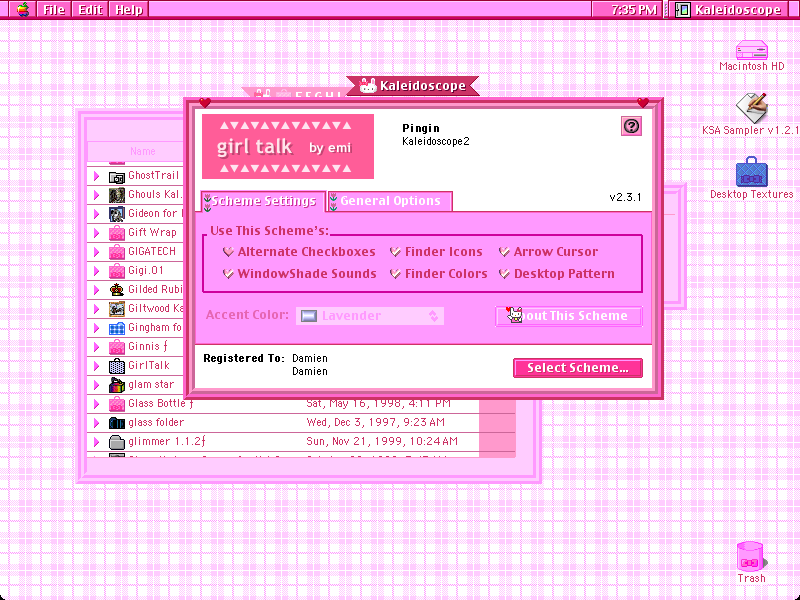This screenshot has width=800, height=600.
Task: Click the Kaleidoscope application menu icon
Action: click(x=683, y=10)
